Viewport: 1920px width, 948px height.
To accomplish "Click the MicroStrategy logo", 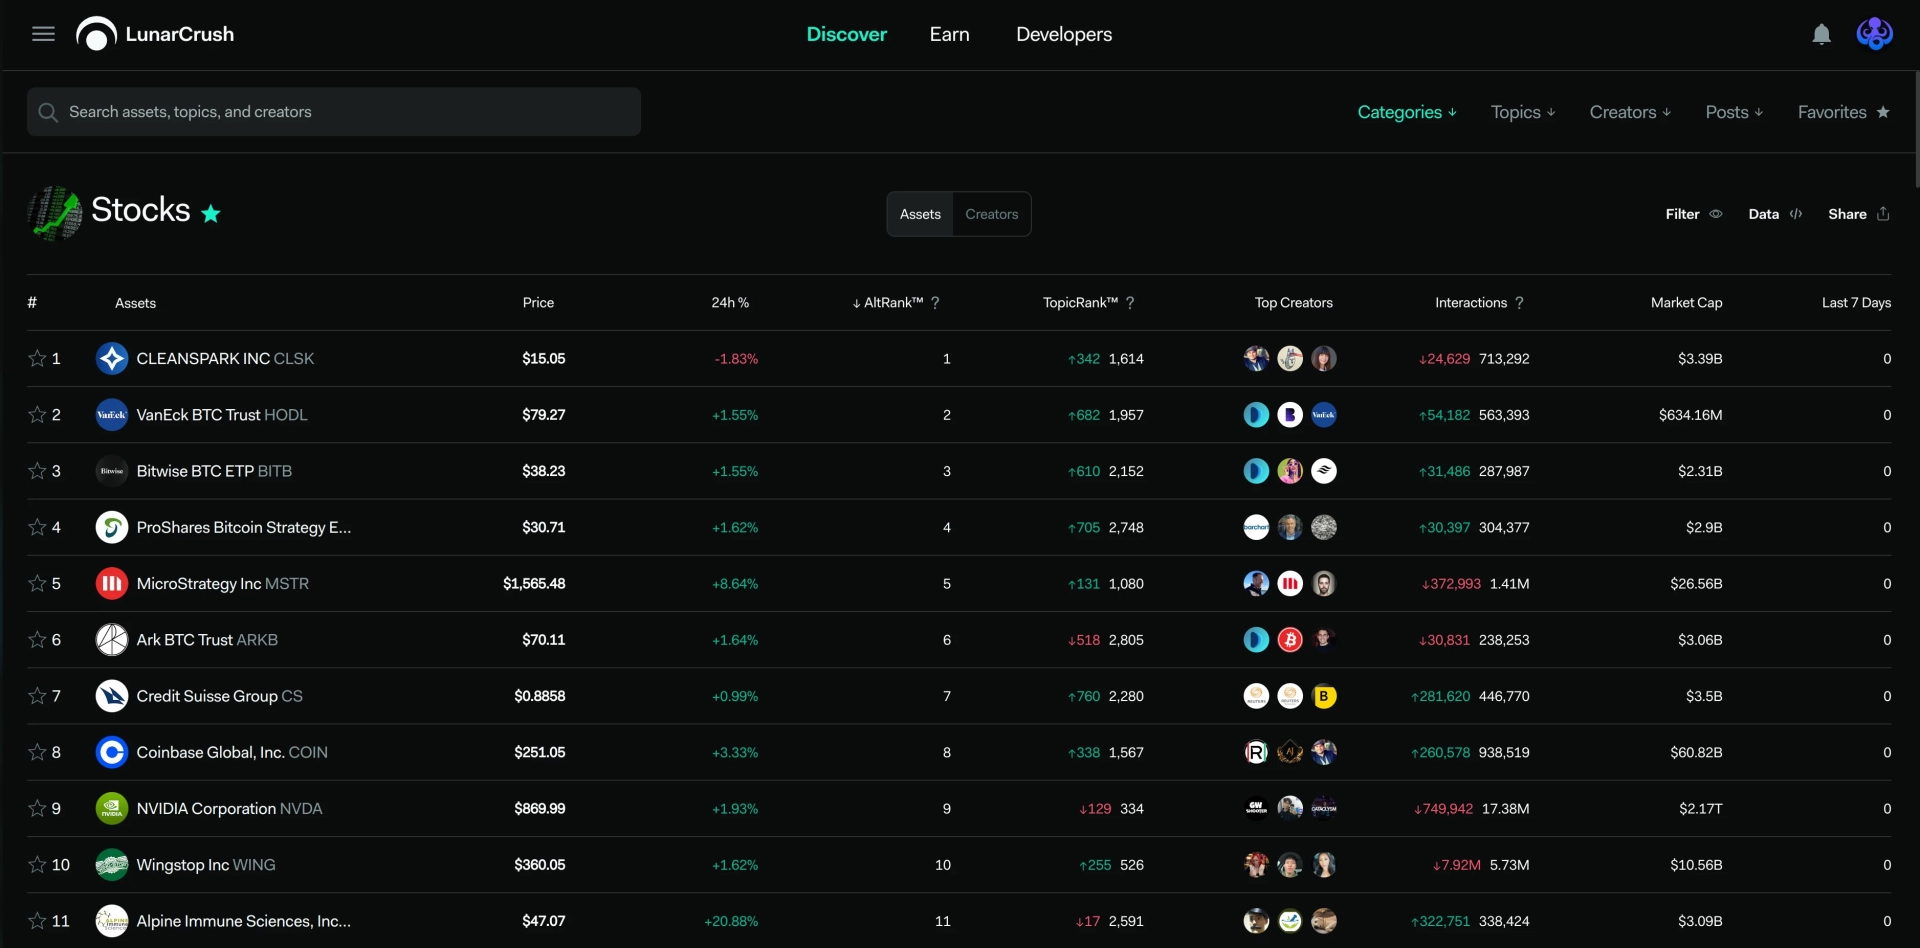I will click(x=112, y=583).
